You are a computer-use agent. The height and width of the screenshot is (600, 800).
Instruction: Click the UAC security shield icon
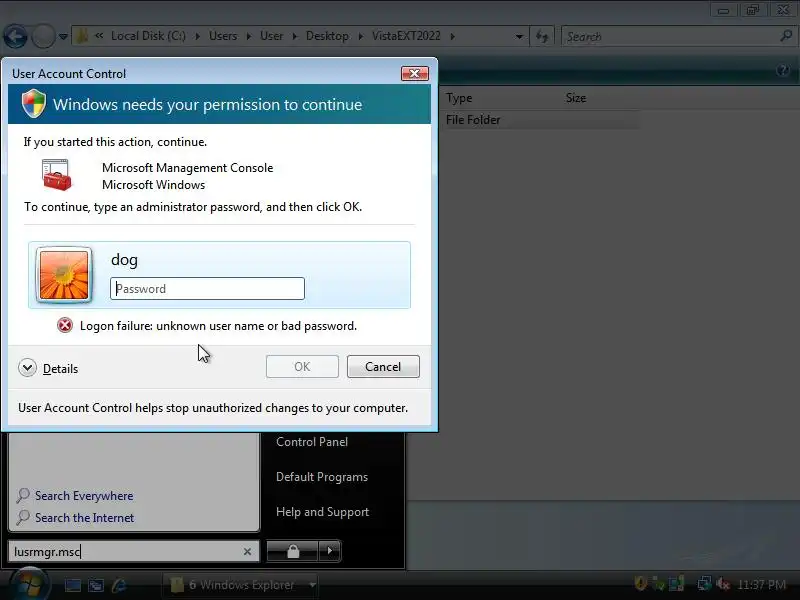pos(34,104)
